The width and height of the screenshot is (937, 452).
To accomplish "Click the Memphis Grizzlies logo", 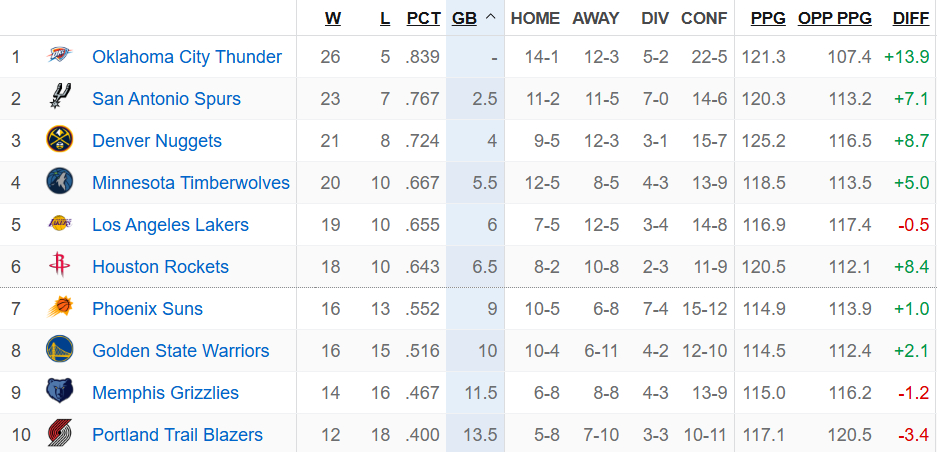I will click(60, 392).
